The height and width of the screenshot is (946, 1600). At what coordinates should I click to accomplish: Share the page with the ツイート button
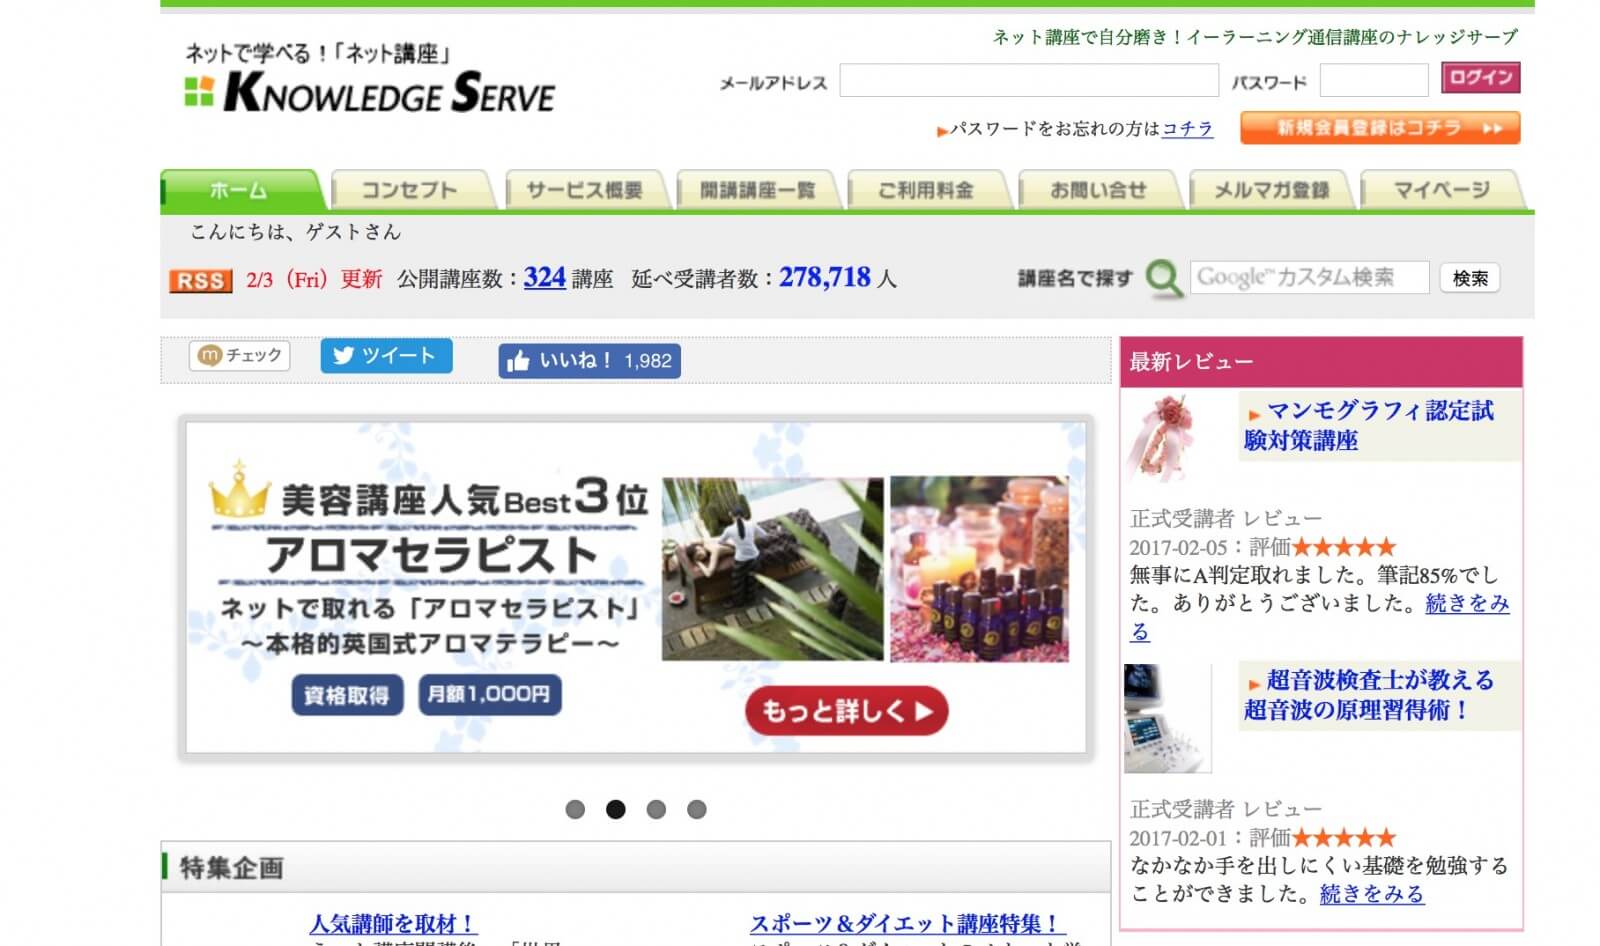[386, 355]
